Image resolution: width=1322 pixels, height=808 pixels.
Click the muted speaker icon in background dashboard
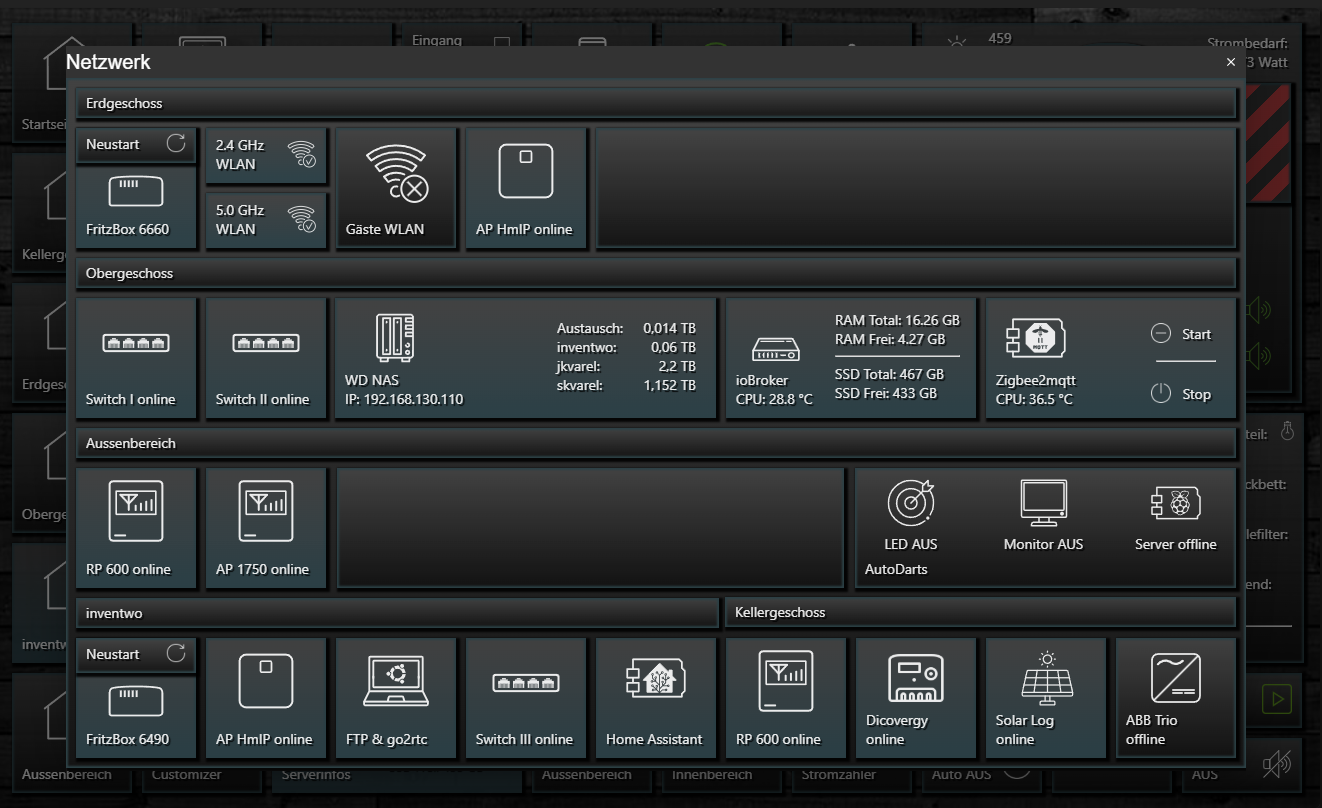pos(1277,765)
